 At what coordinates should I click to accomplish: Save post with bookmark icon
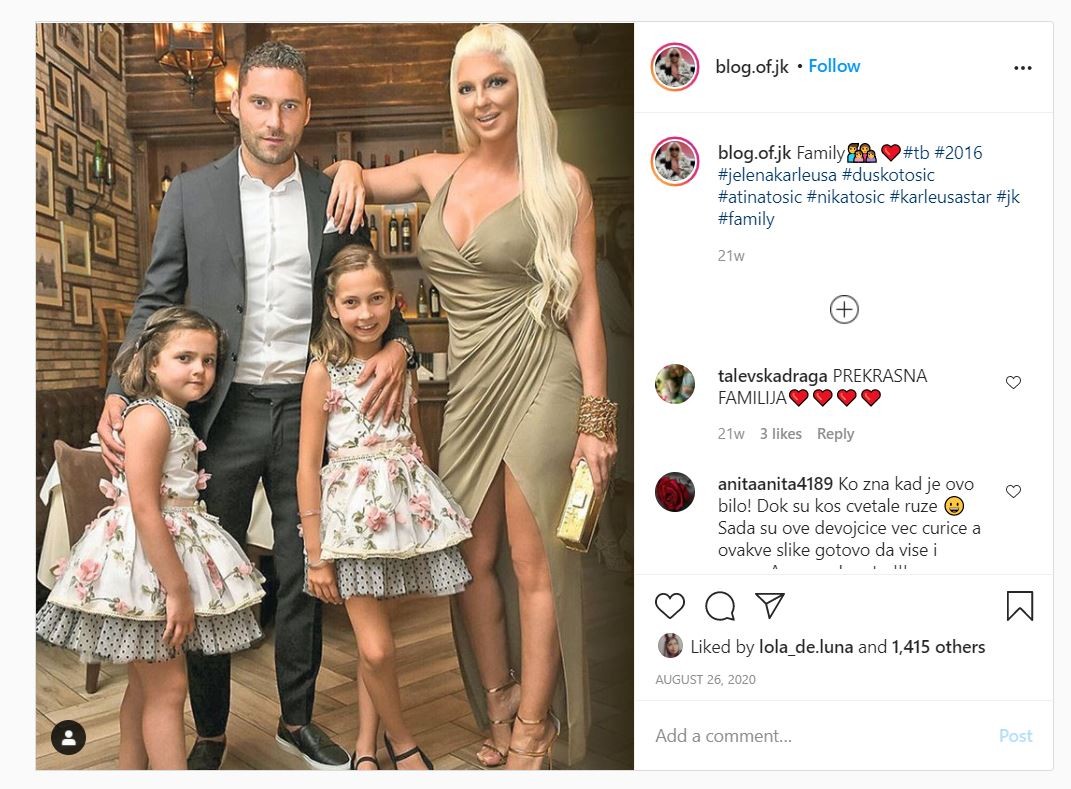(x=1020, y=606)
